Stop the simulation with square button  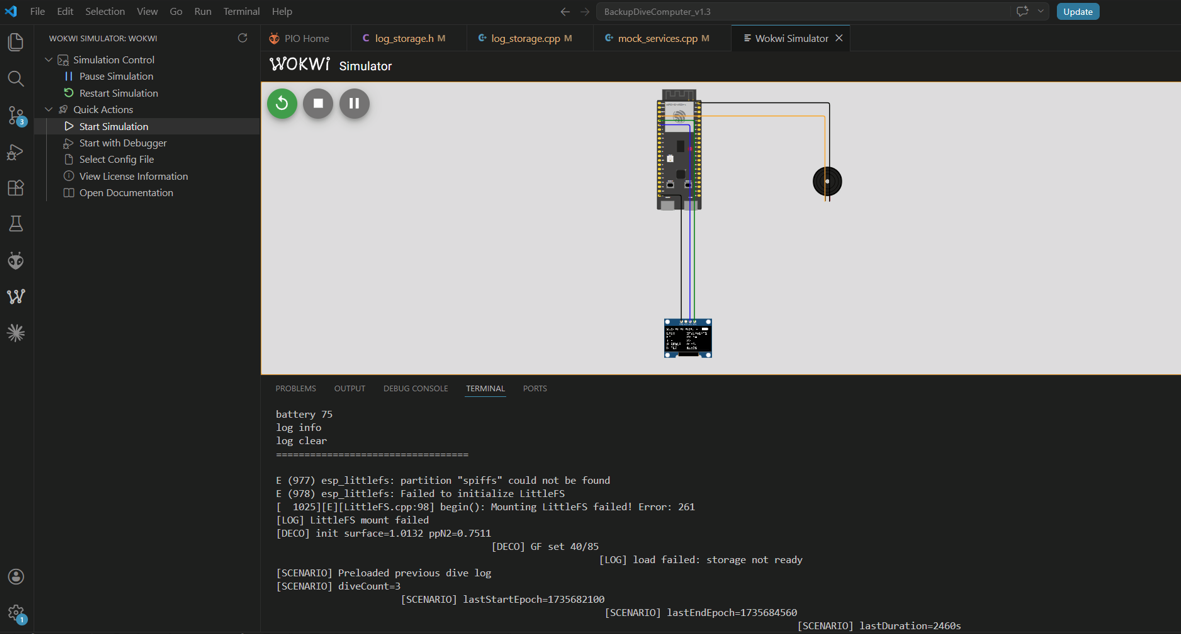(x=319, y=103)
